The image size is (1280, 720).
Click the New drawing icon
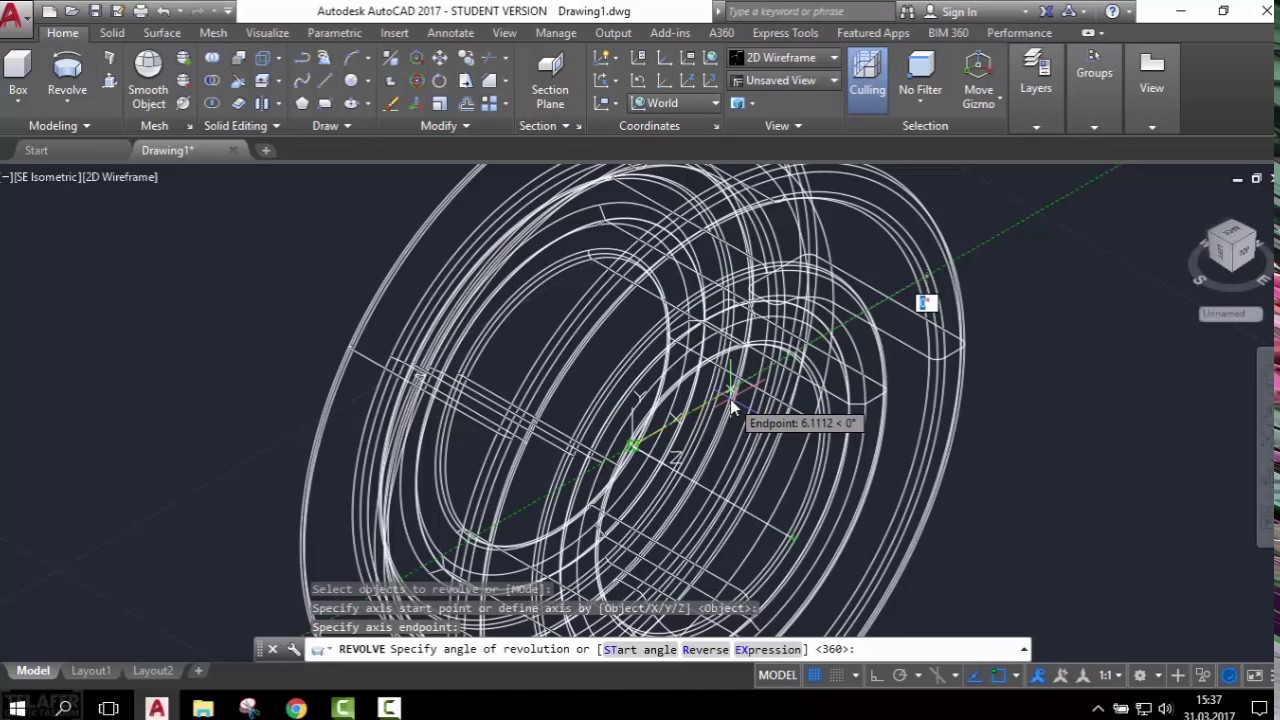click(x=49, y=11)
